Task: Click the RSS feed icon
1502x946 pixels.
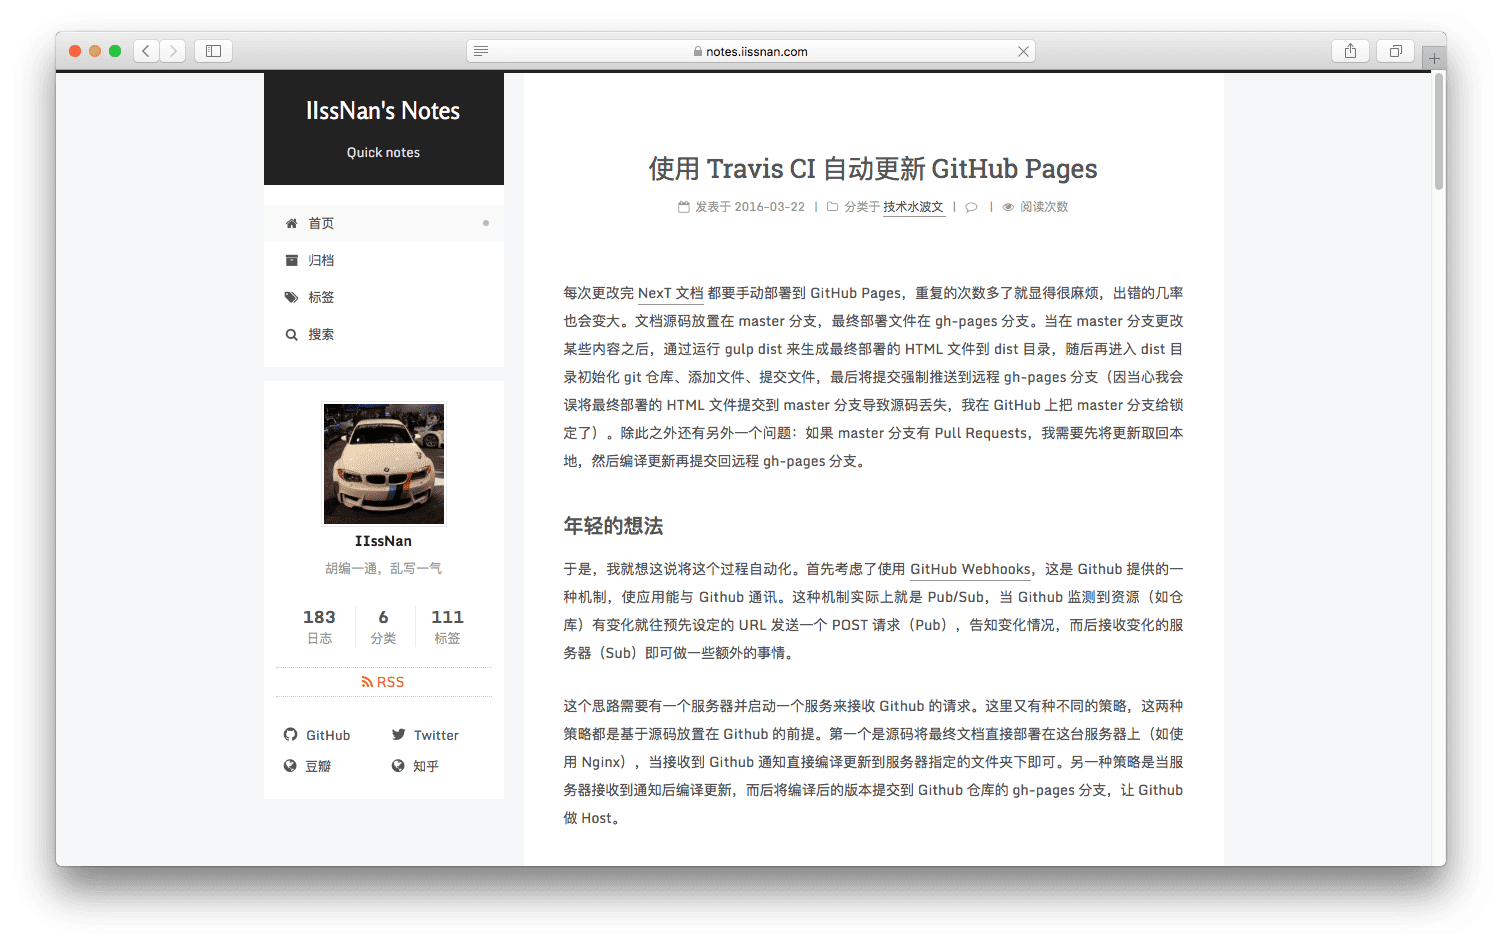Action: click(x=367, y=682)
